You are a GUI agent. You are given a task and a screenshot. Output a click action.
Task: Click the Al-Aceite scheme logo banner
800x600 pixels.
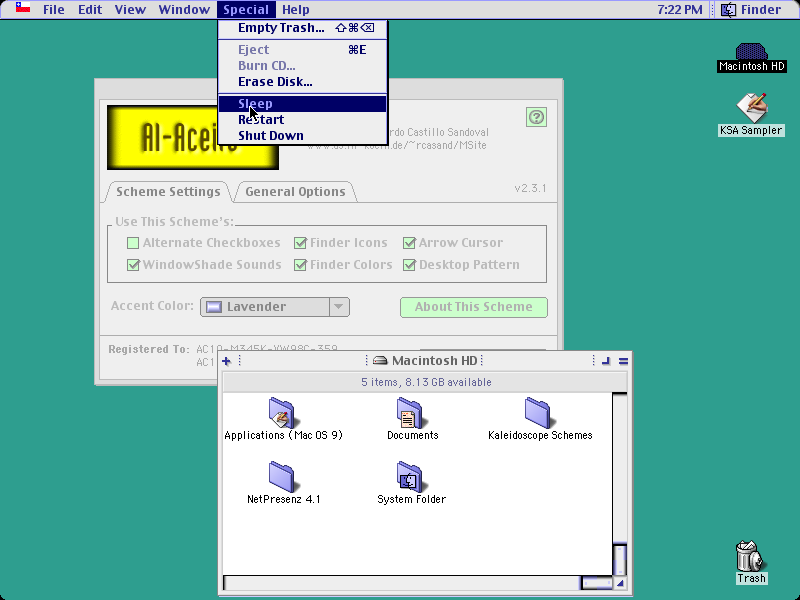[193, 137]
